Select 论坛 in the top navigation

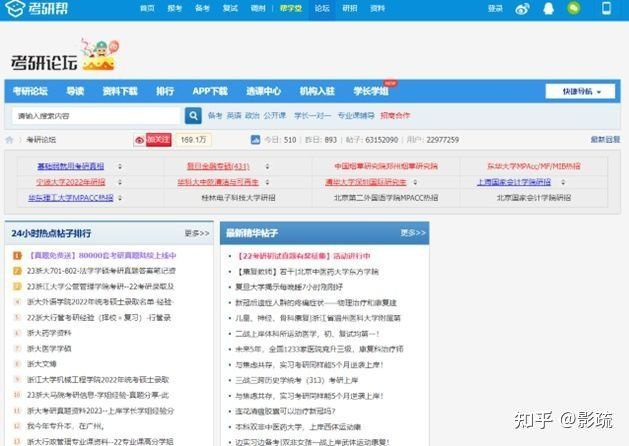[x=322, y=8]
